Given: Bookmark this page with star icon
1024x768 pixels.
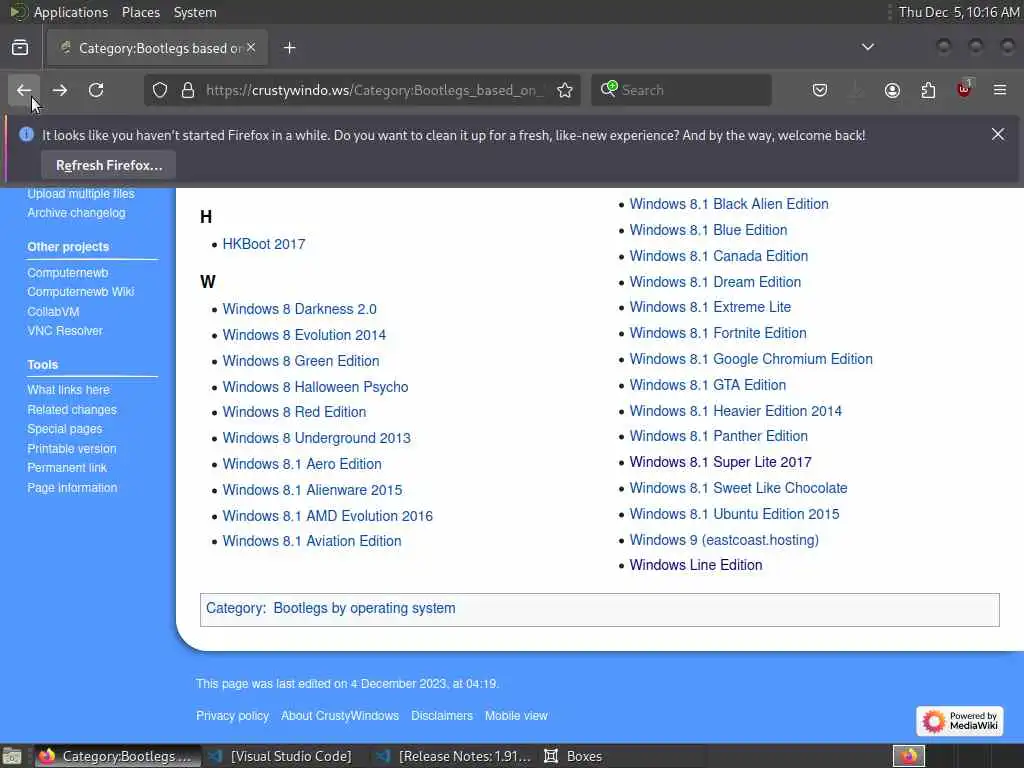Looking at the screenshot, I should (565, 90).
